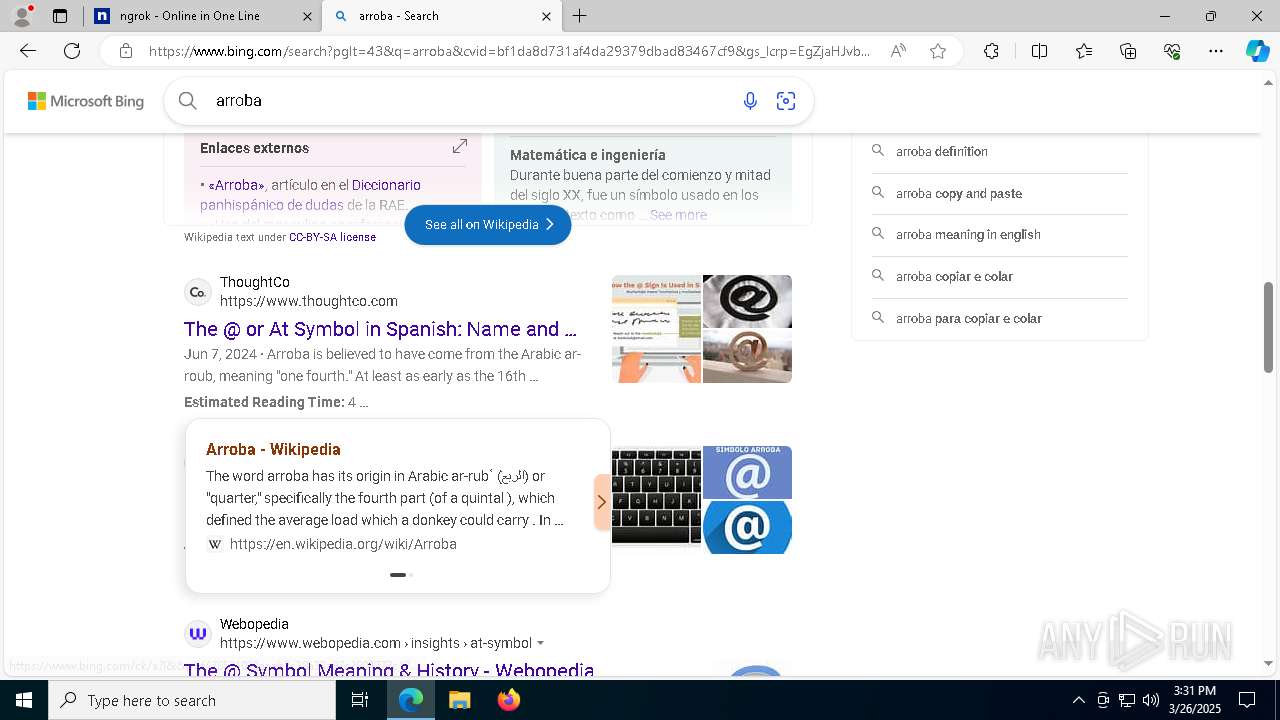This screenshot has height=720, width=1280.
Task: View site information lock icon
Action: pos(125,51)
